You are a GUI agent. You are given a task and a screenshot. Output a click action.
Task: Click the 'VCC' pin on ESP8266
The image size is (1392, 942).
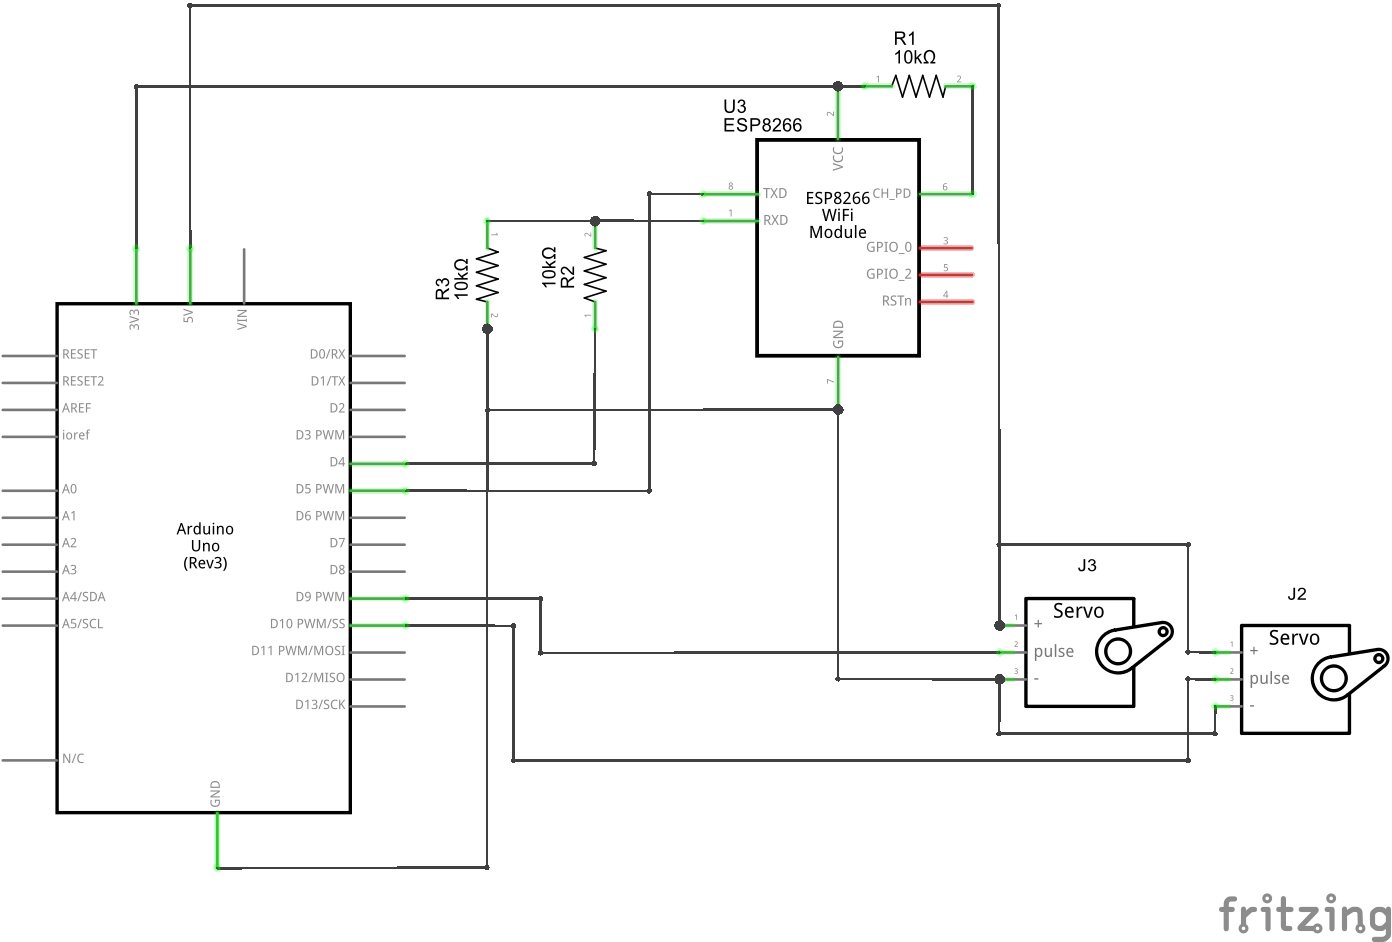pos(838,157)
